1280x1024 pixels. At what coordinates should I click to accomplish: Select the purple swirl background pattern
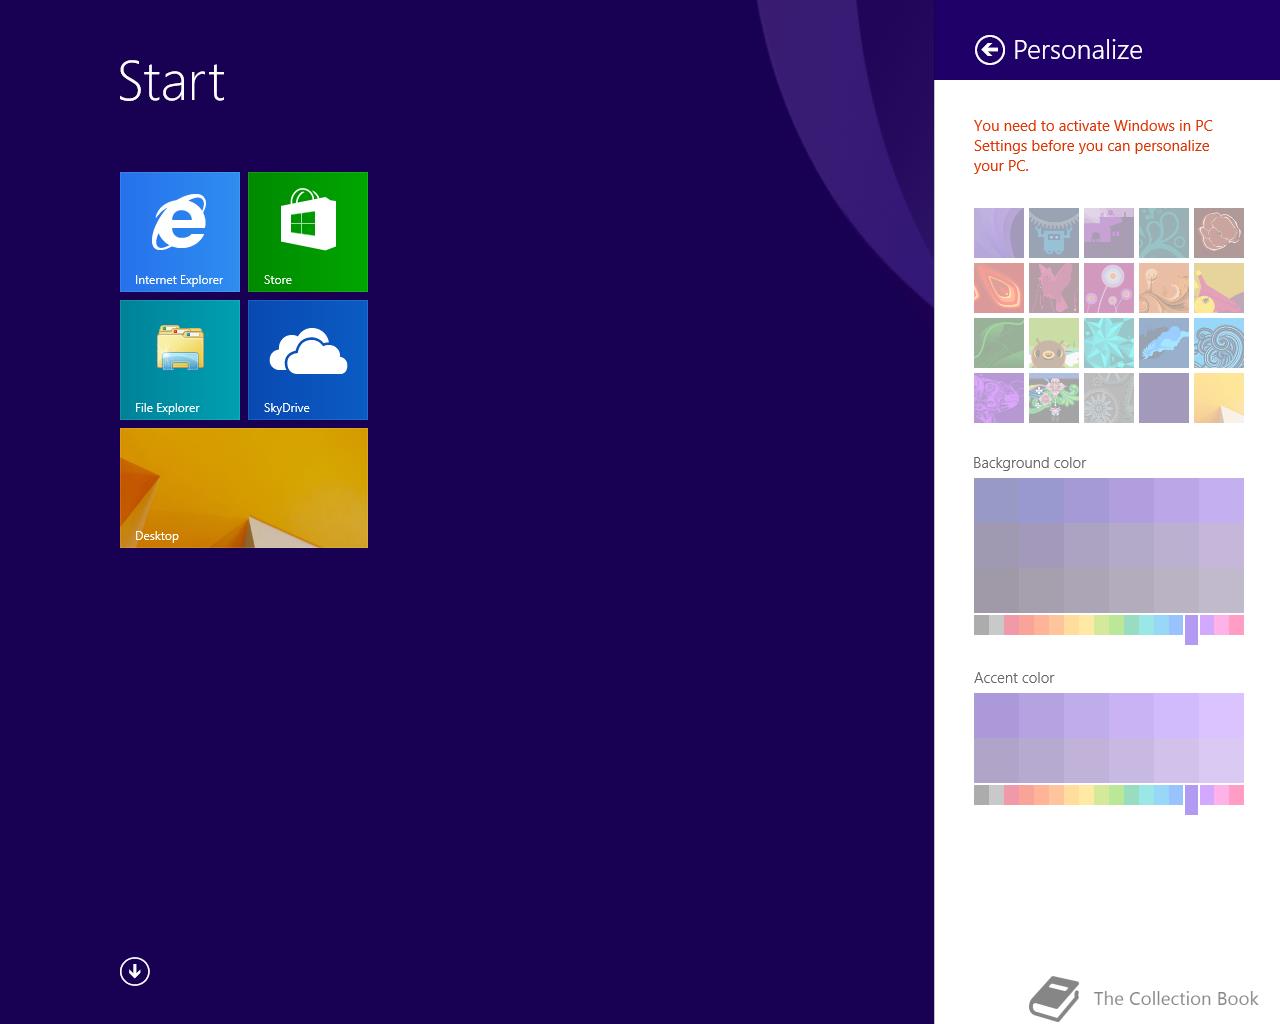point(999,233)
